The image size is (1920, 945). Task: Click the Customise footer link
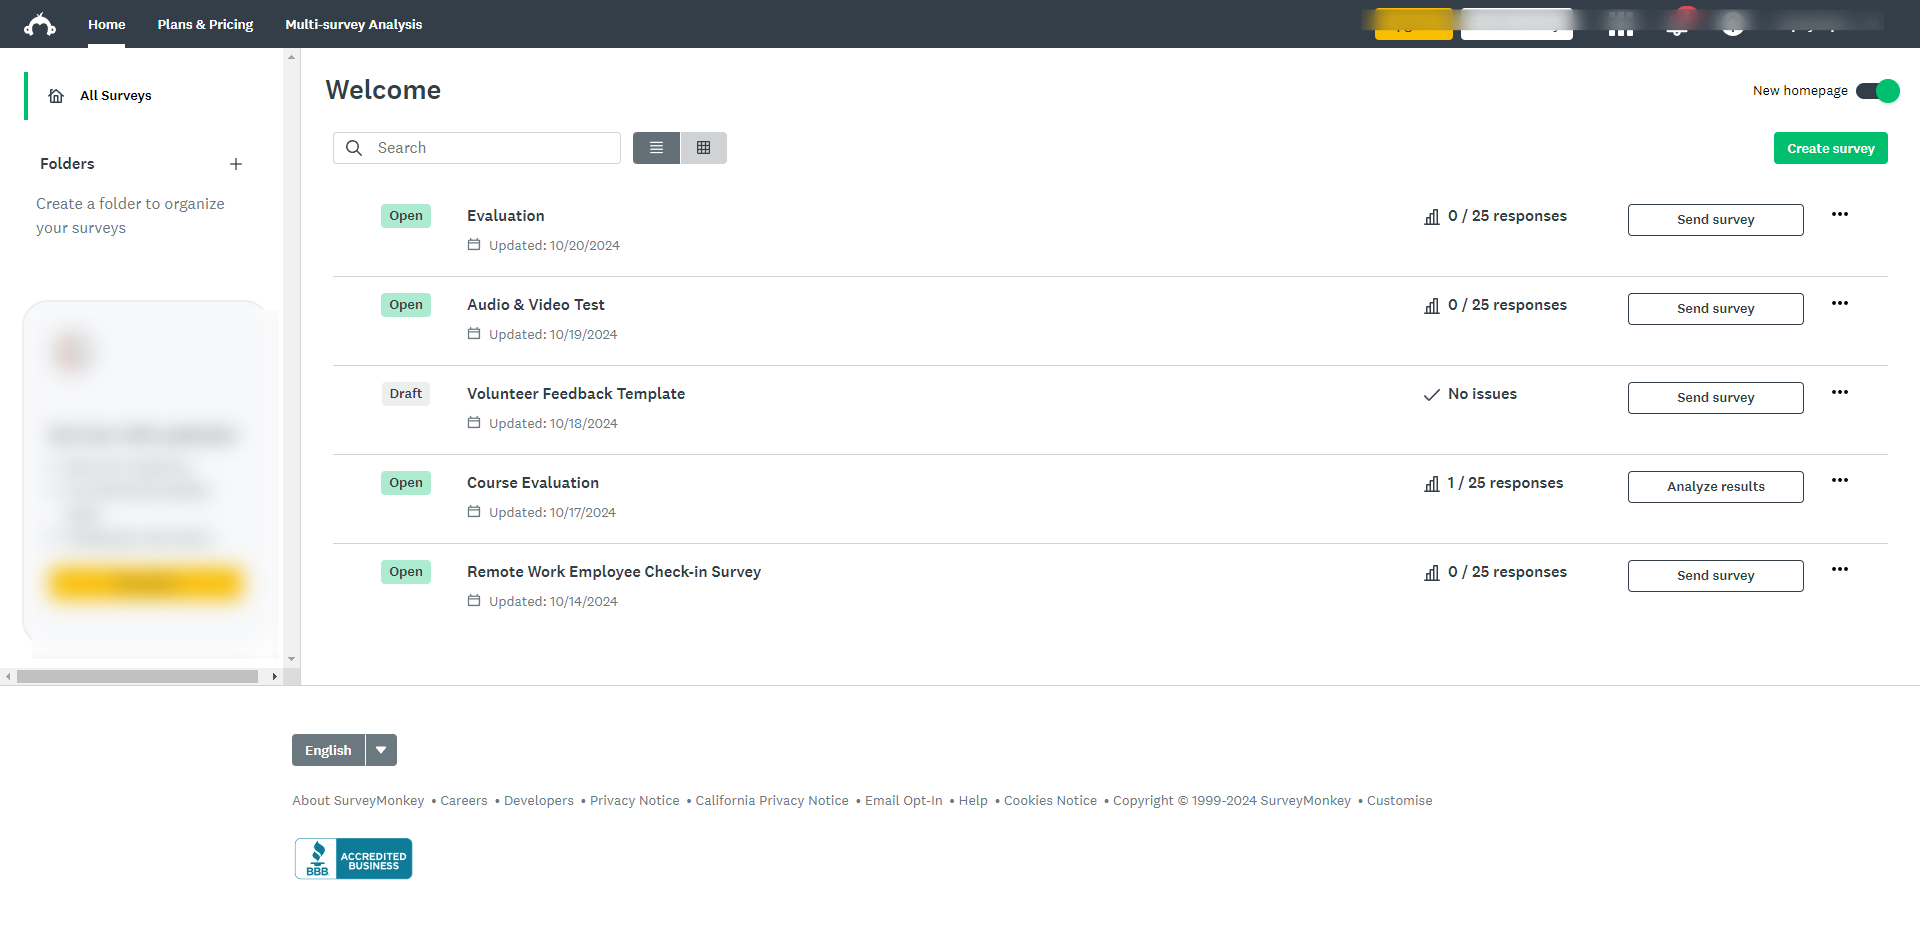[1400, 801]
